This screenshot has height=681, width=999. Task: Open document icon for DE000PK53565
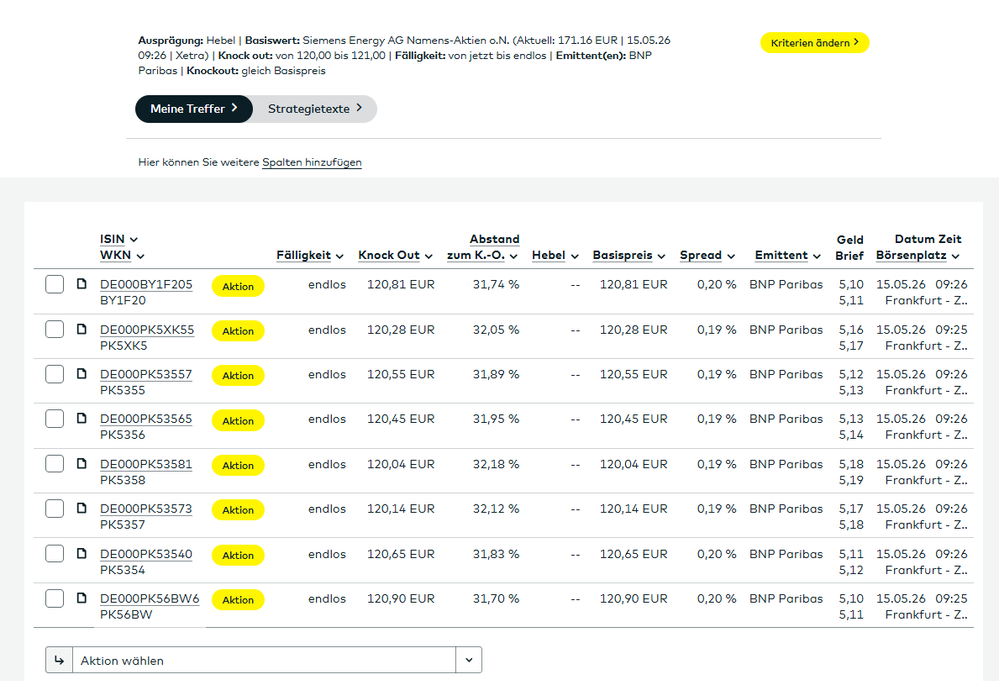click(82, 418)
